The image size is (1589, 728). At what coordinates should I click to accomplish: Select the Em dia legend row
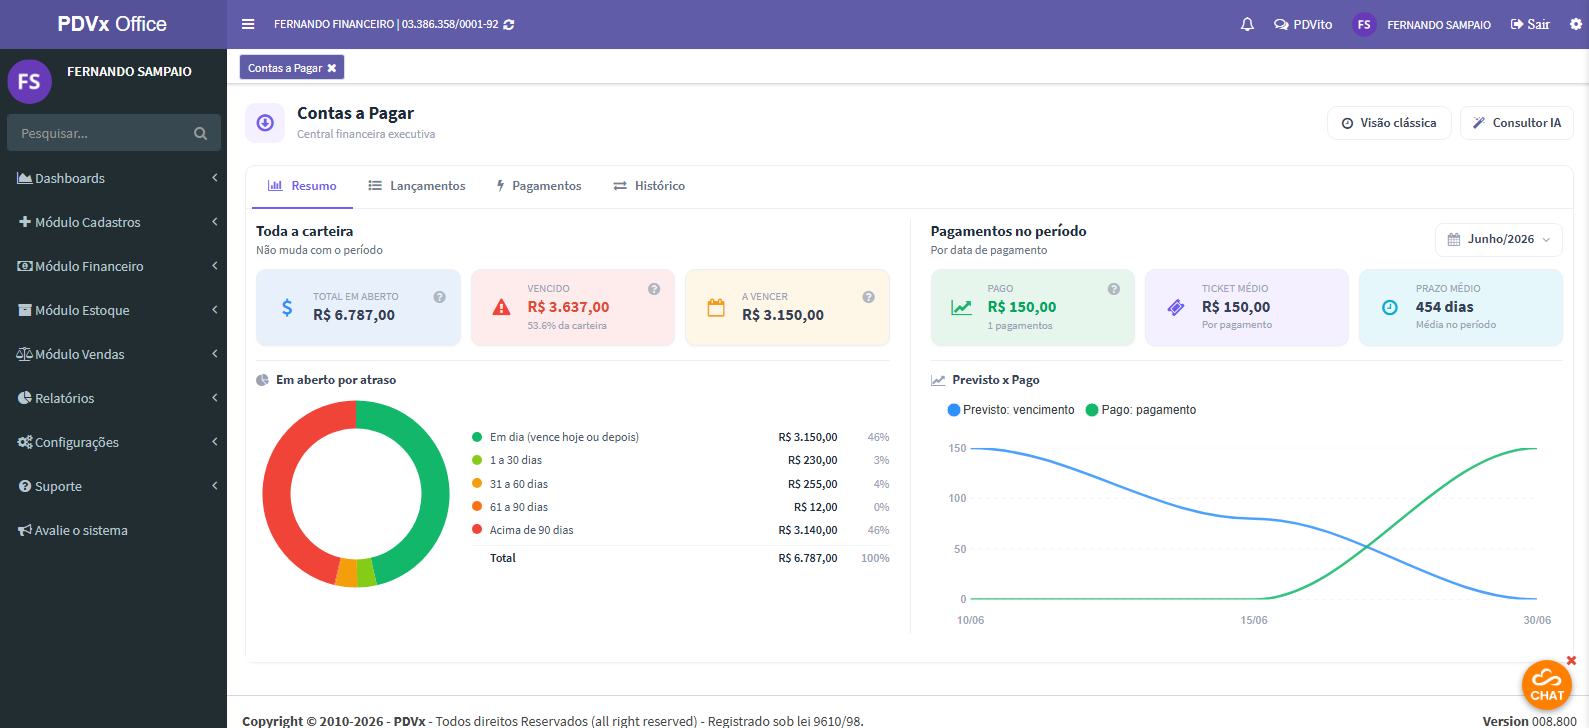[x=680, y=437]
